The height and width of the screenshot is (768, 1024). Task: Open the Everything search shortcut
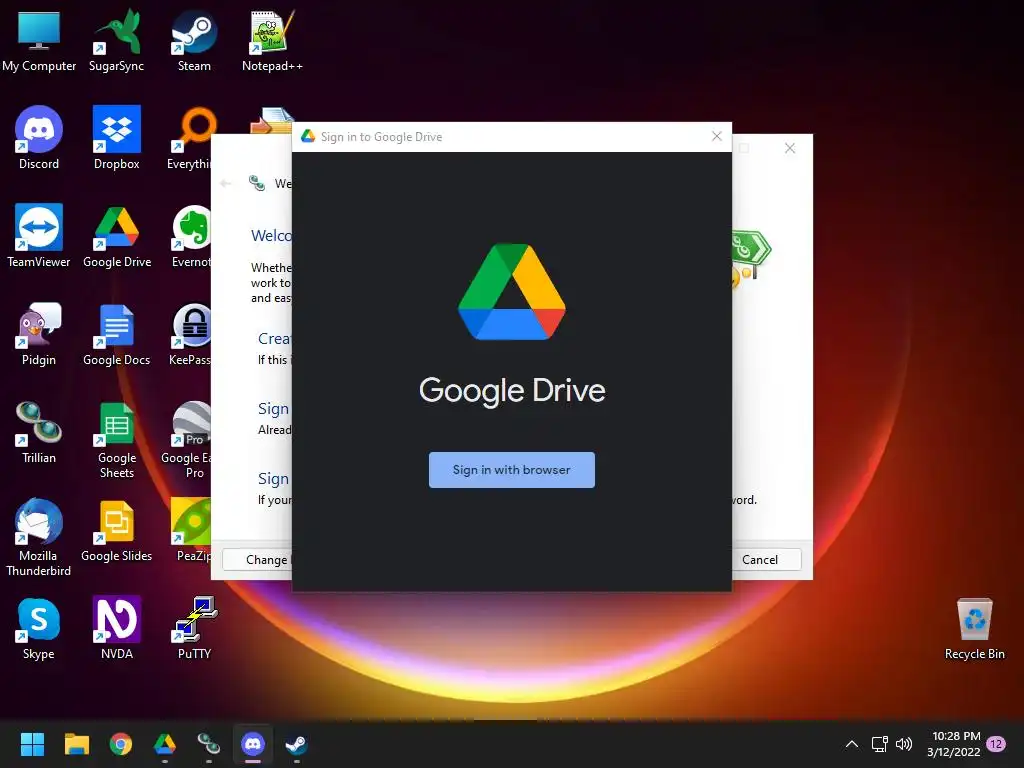(x=191, y=138)
